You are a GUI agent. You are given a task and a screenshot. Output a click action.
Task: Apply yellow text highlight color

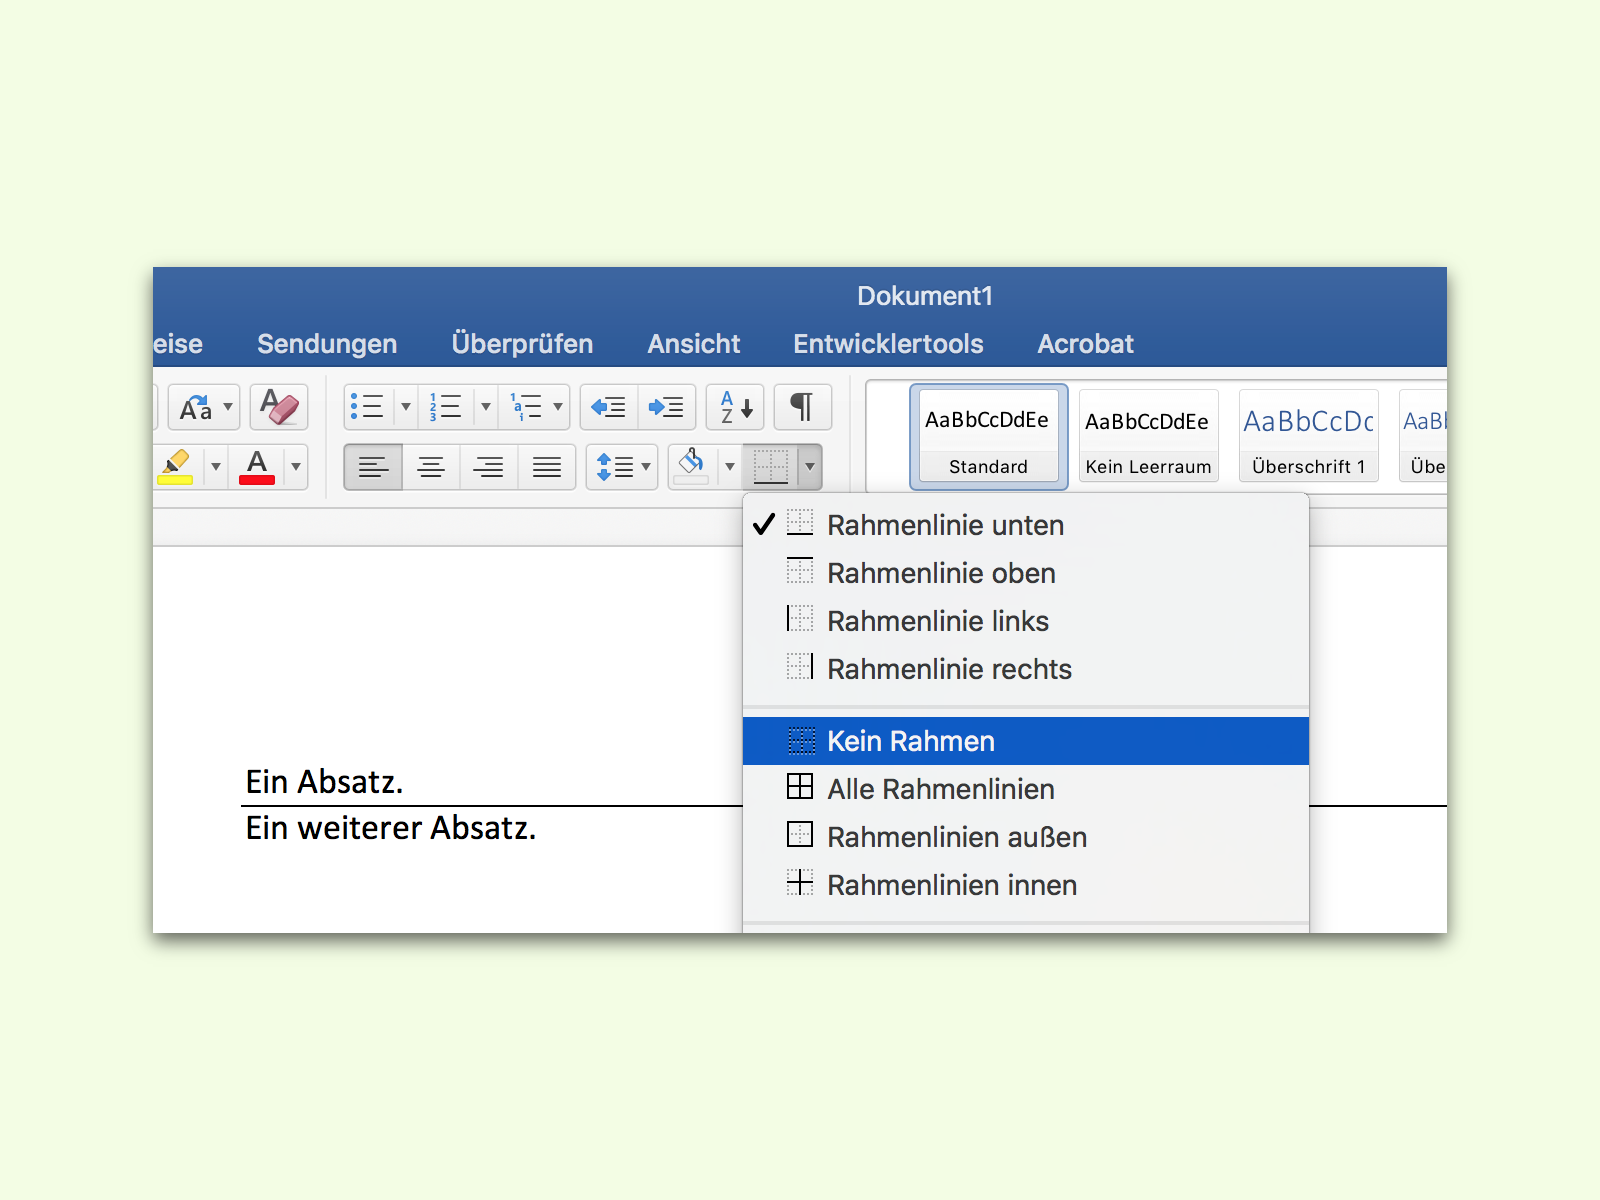[176, 467]
